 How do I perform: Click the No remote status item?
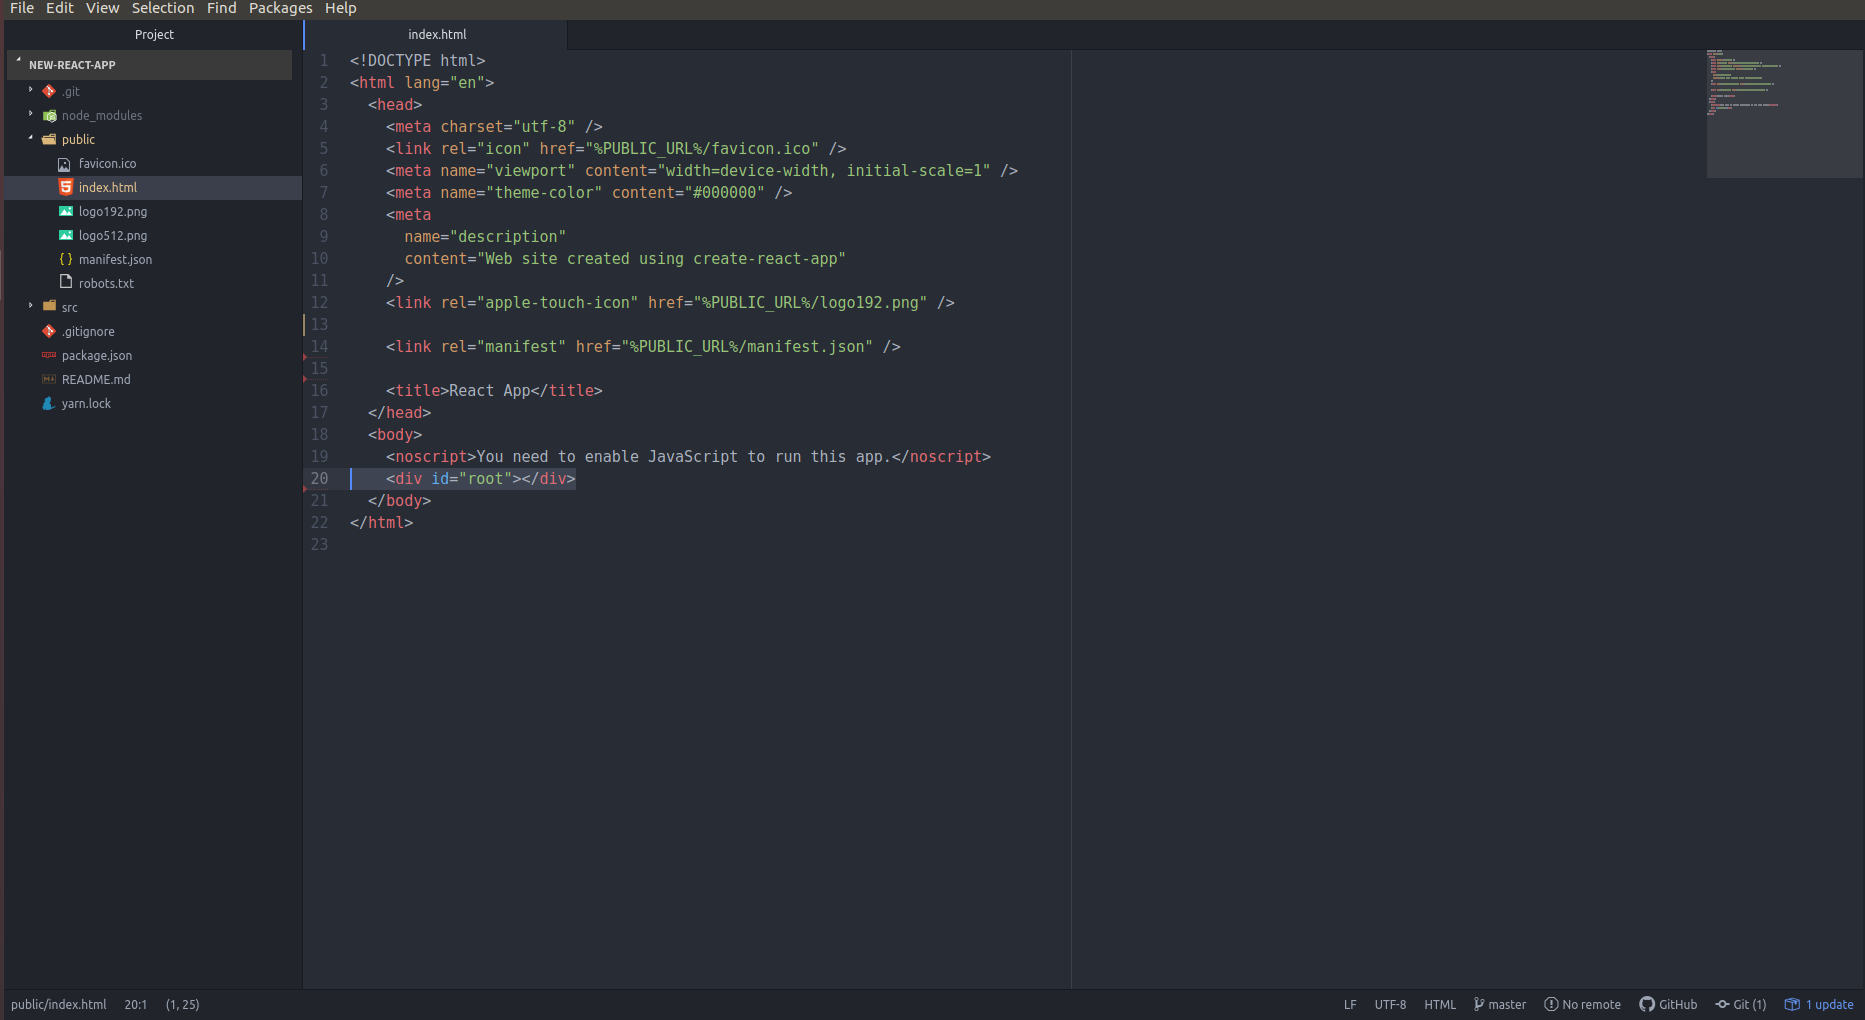[1583, 1004]
